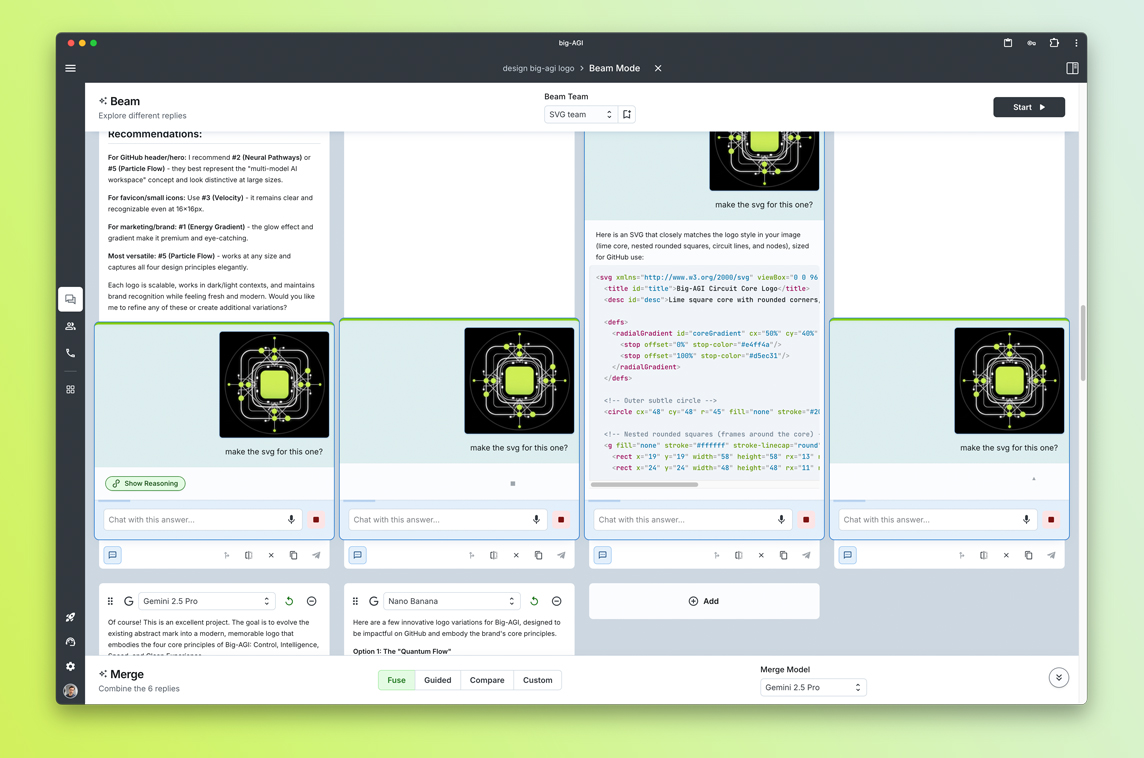The image size is (1144, 758).
Task: Click the design big-agi logo breadcrumb
Action: point(538,68)
